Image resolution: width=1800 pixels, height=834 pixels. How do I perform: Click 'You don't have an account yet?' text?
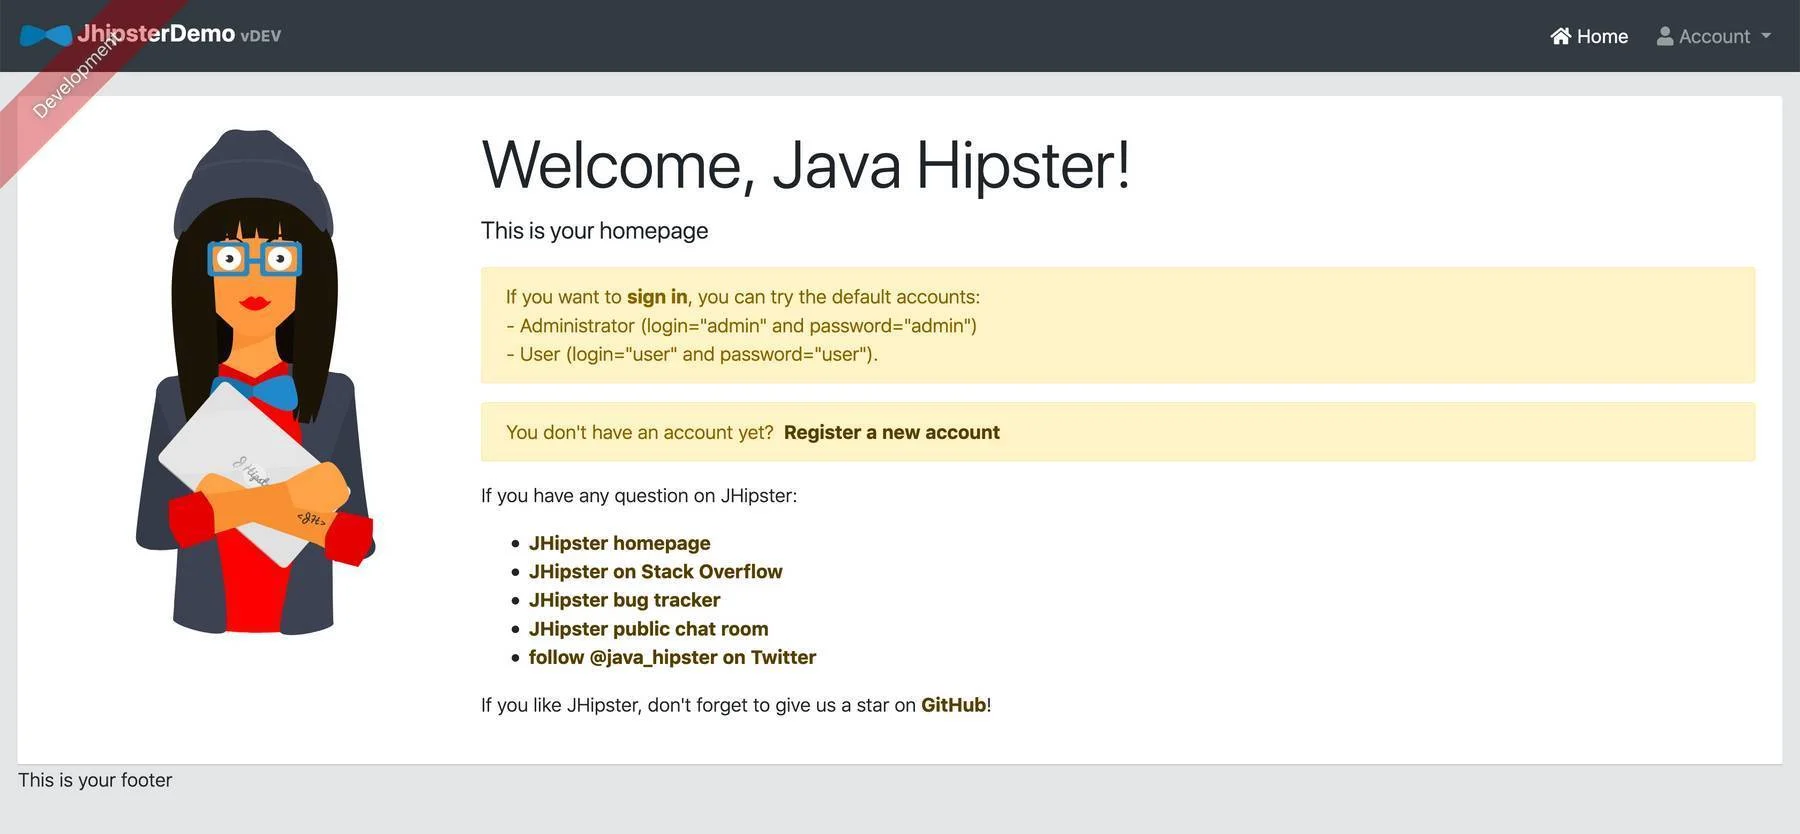(x=640, y=432)
